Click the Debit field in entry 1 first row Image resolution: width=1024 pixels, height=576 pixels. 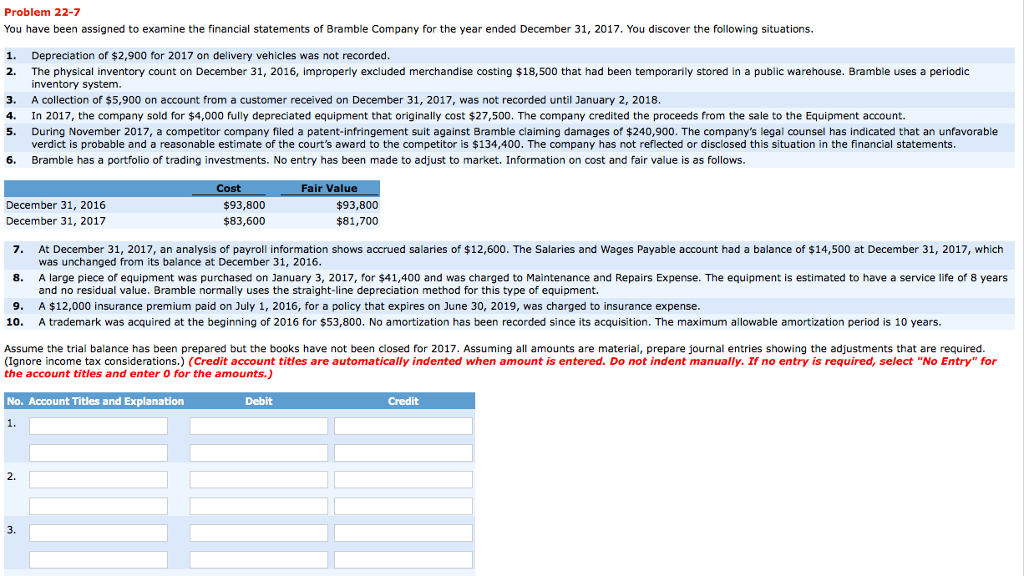pos(257,425)
